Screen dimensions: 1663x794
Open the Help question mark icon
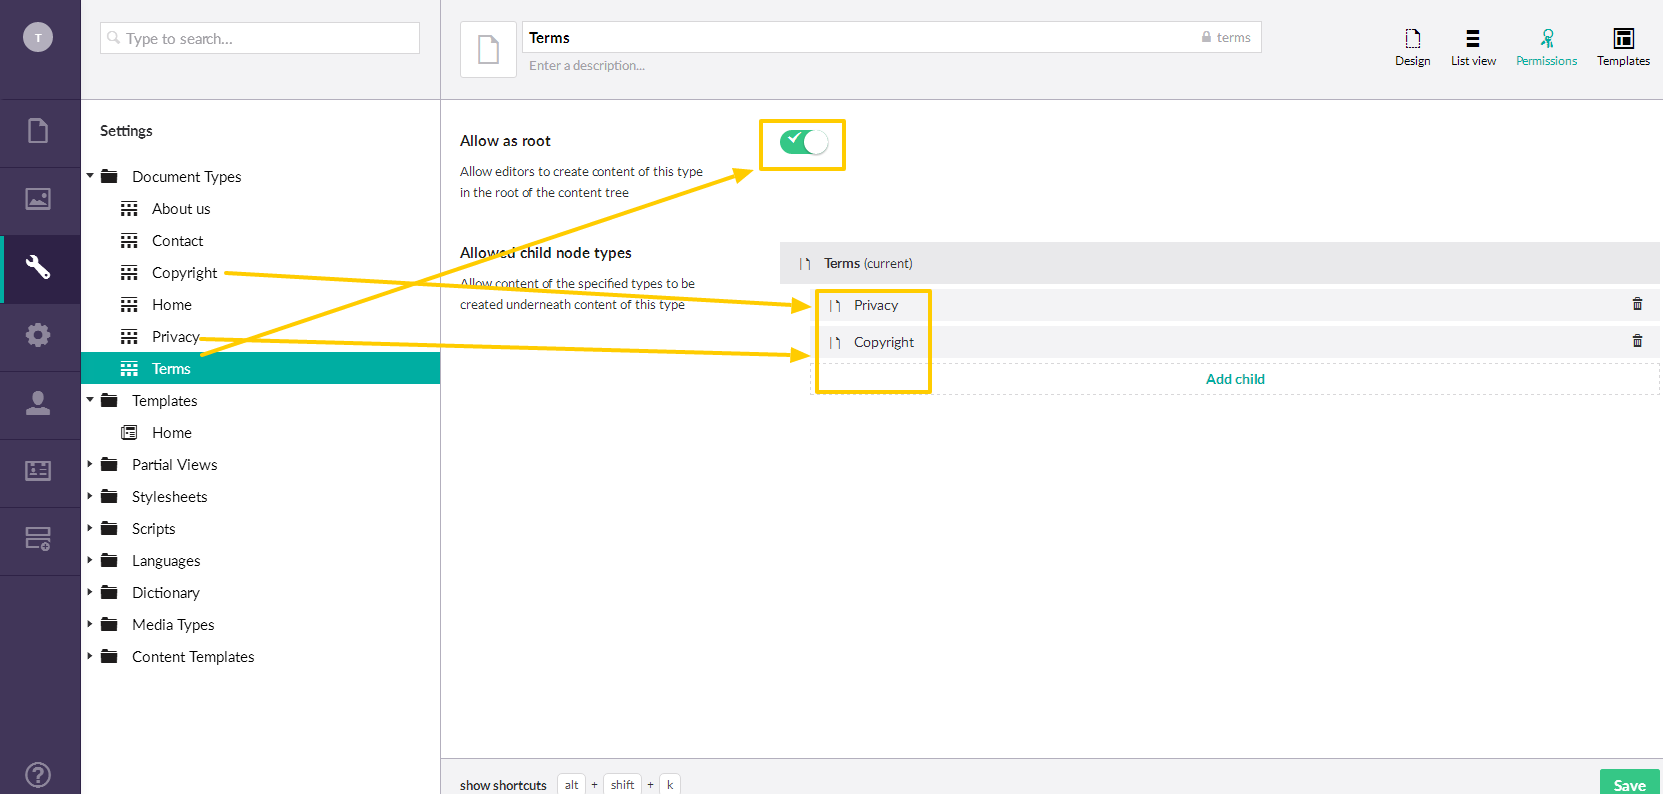coord(38,774)
